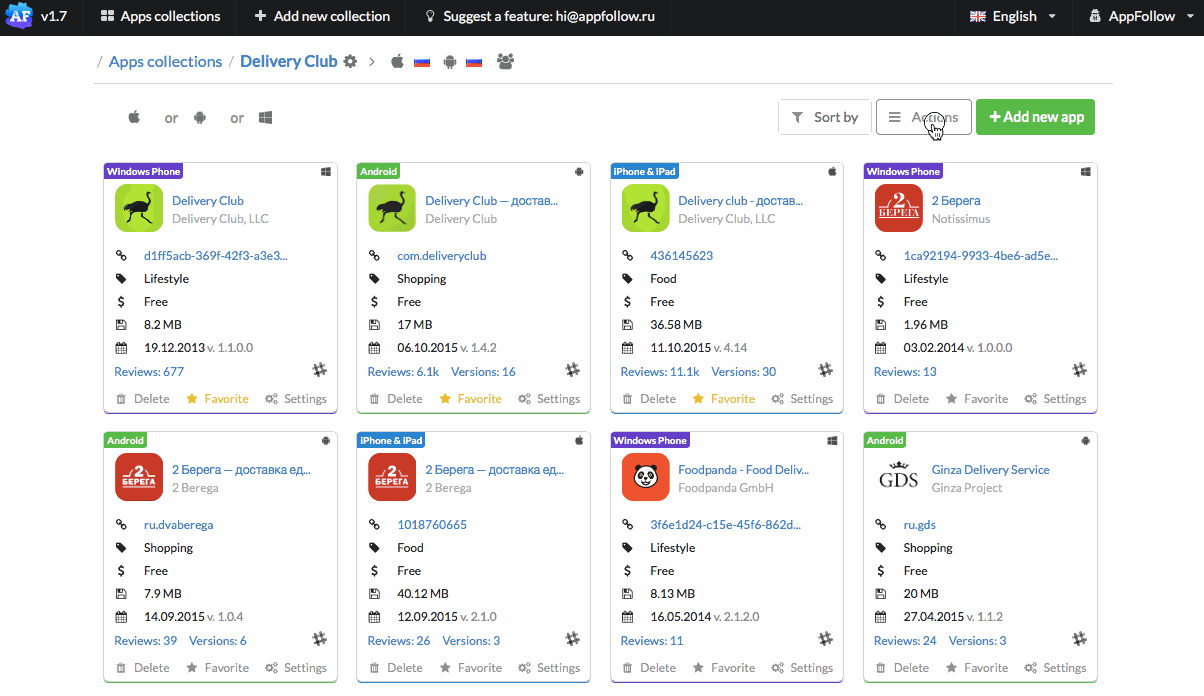This screenshot has height=696, width=1204.
Task: Click Slack icon on Delivery Club Windows Phone card
Action: tap(319, 370)
